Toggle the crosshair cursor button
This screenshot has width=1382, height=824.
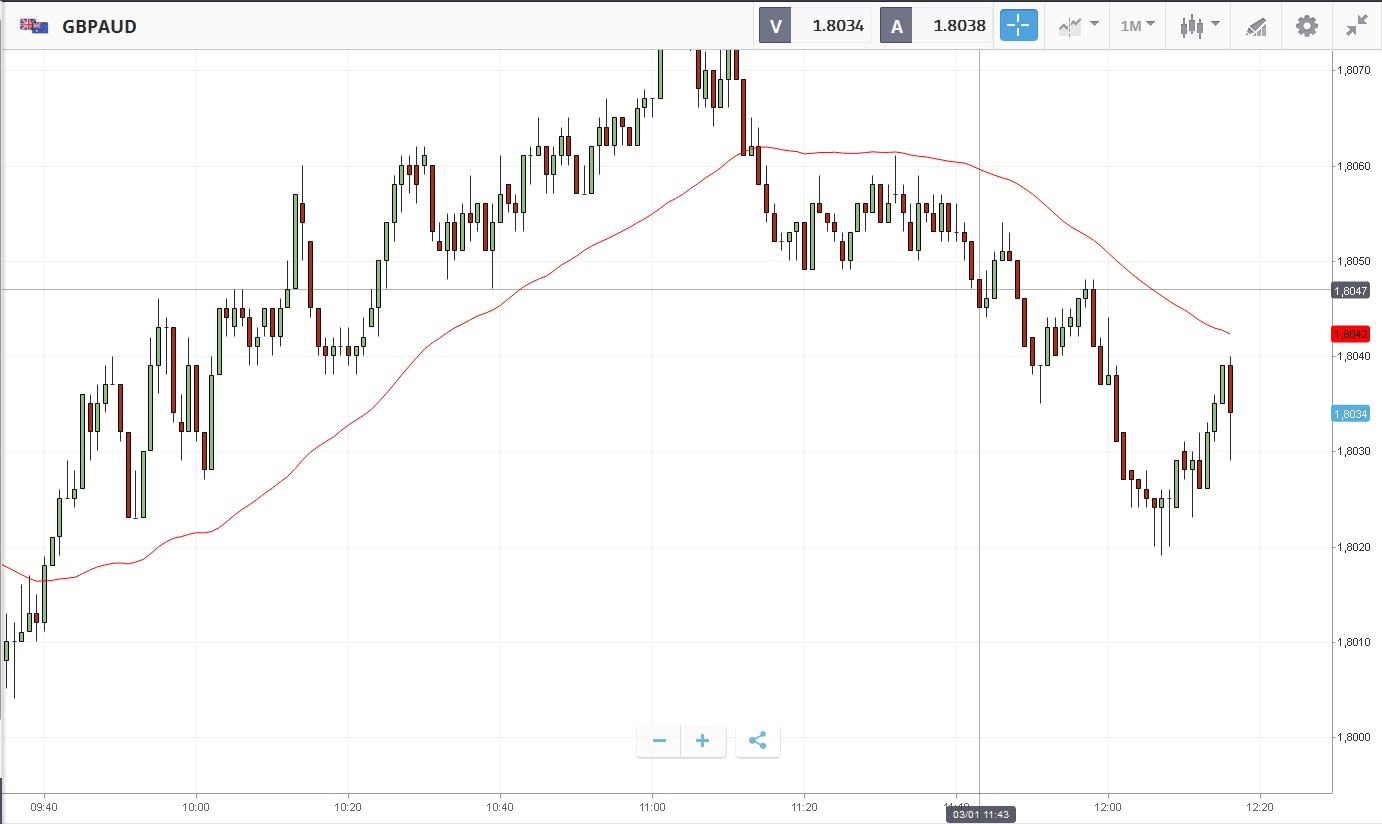click(1019, 26)
